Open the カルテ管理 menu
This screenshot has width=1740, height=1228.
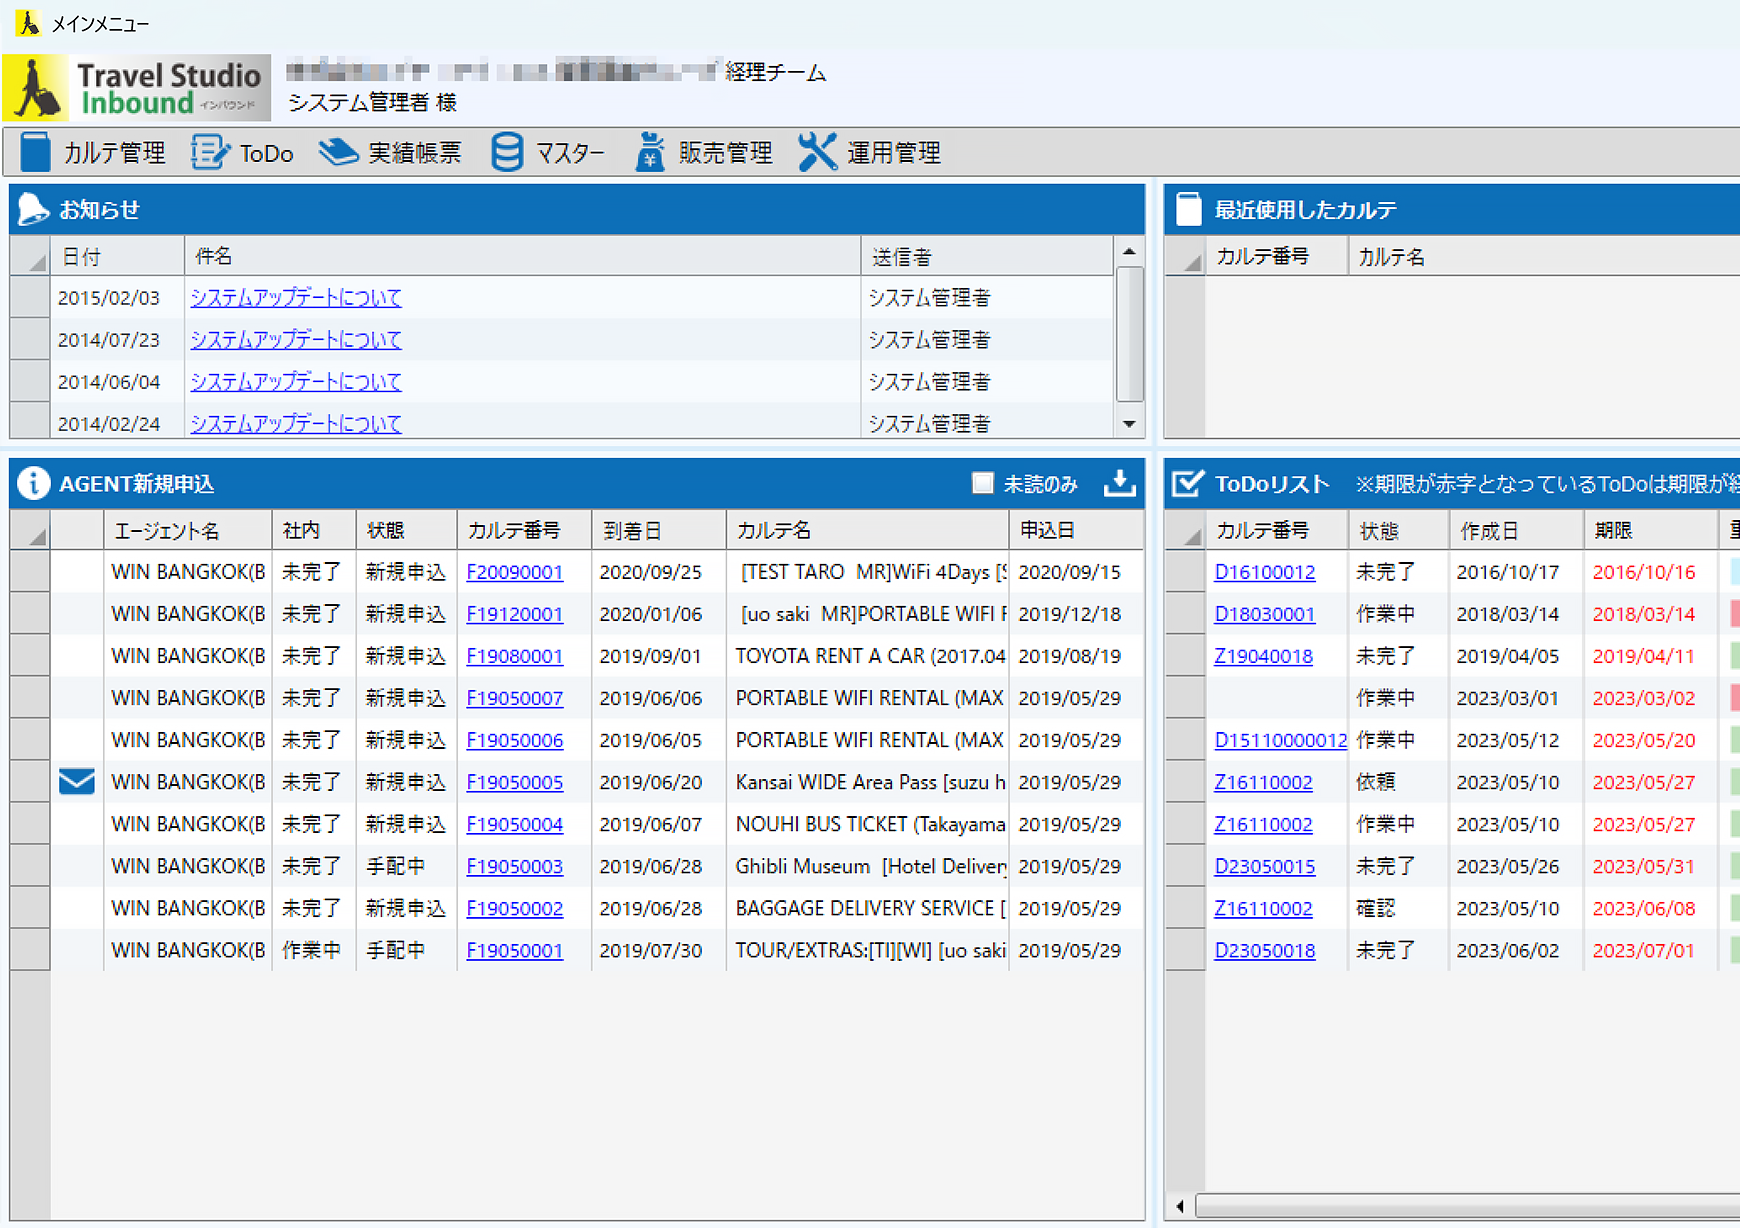coord(93,153)
